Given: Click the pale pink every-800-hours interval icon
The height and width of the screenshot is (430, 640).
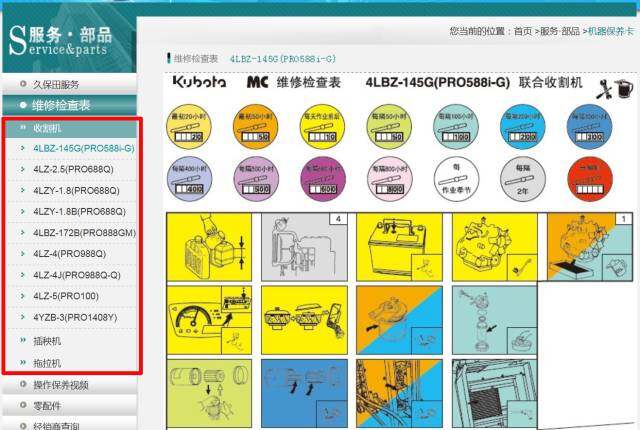Looking at the screenshot, I should (390, 179).
